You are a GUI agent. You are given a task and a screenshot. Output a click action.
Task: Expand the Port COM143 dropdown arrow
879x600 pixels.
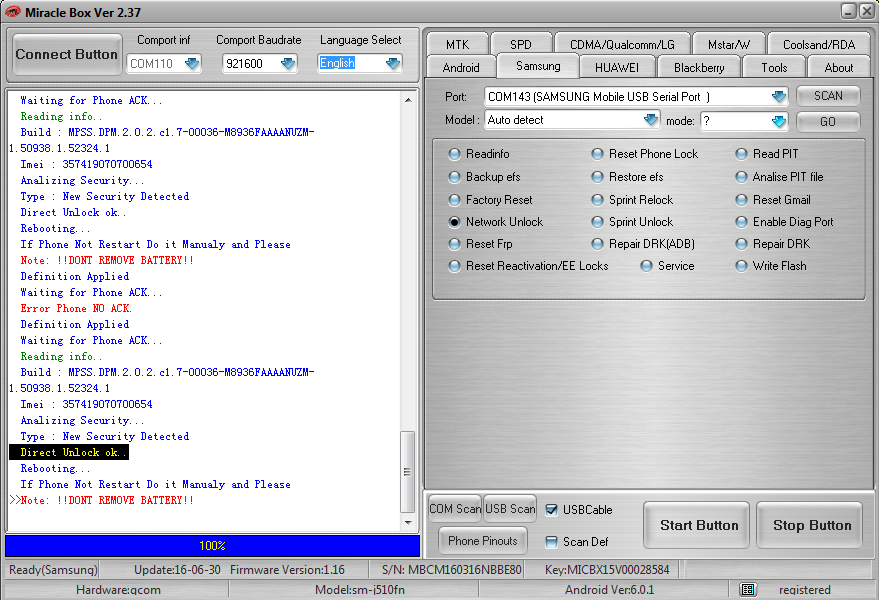click(779, 96)
